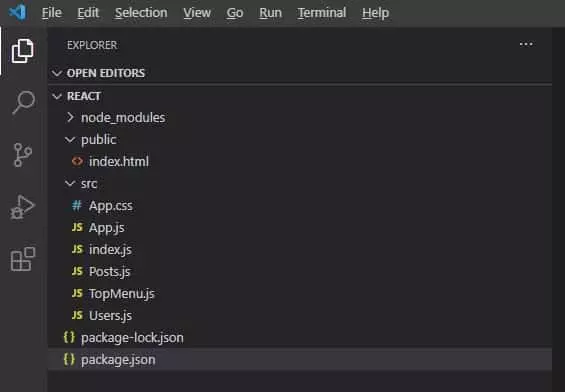This screenshot has width=565, height=392.
Task: Click the HTML icon beside index.html
Action: pyautogui.click(x=77, y=161)
